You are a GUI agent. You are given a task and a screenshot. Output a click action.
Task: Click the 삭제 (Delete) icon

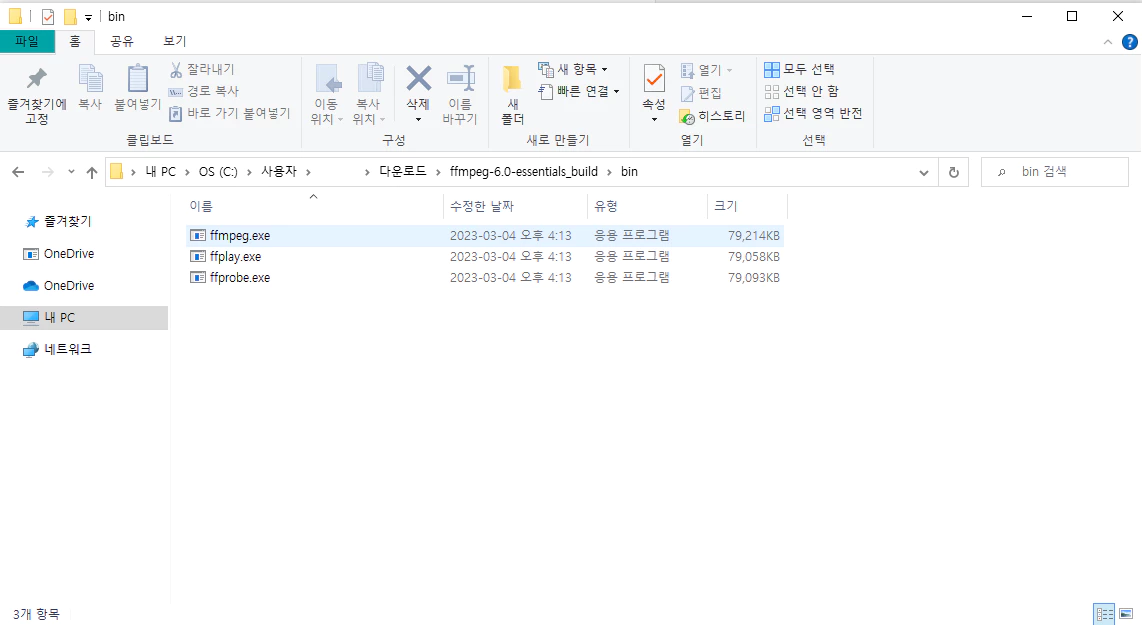(418, 88)
